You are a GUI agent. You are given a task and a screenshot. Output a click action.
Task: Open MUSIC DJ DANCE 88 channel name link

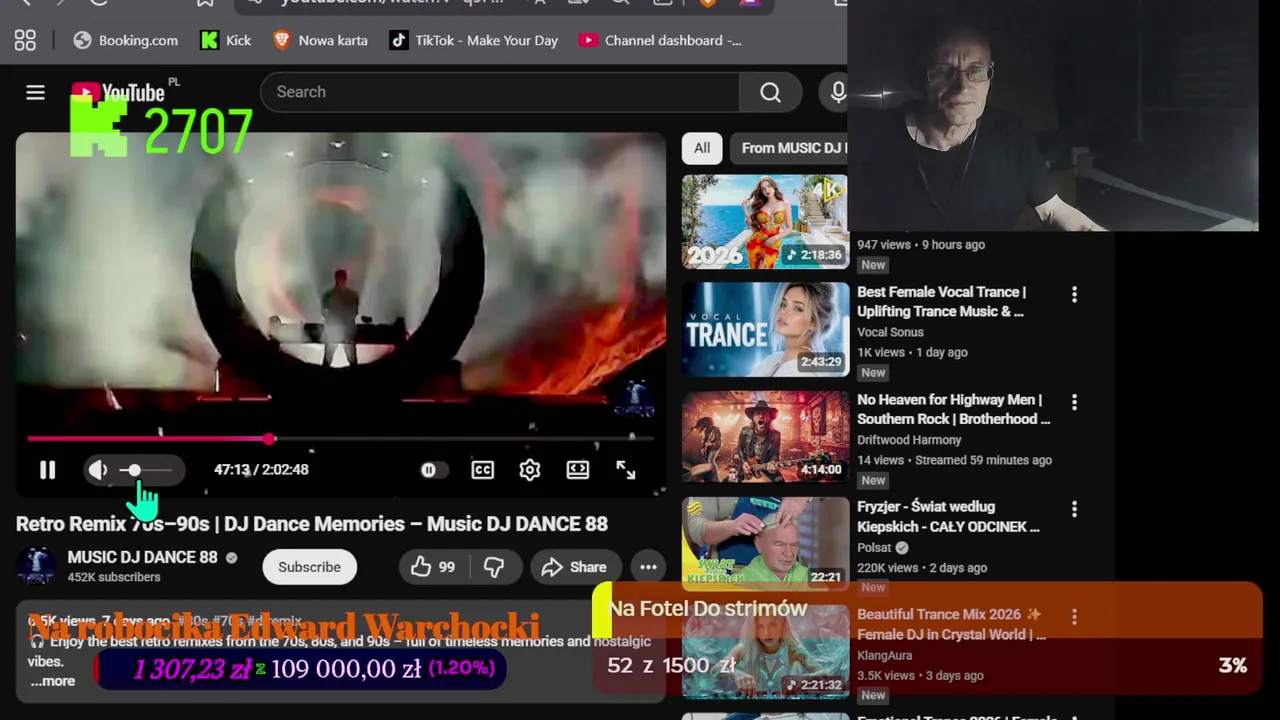(142, 557)
